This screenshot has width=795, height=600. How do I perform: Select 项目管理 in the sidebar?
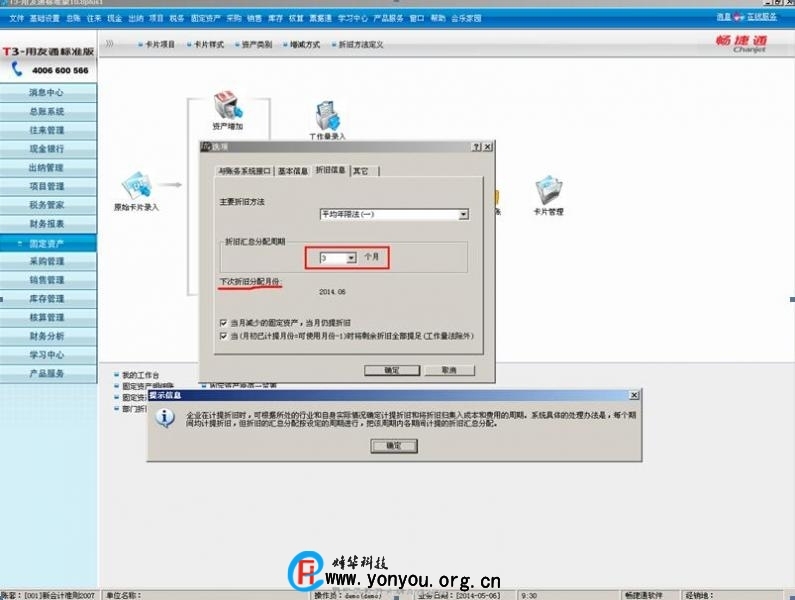coord(48,186)
